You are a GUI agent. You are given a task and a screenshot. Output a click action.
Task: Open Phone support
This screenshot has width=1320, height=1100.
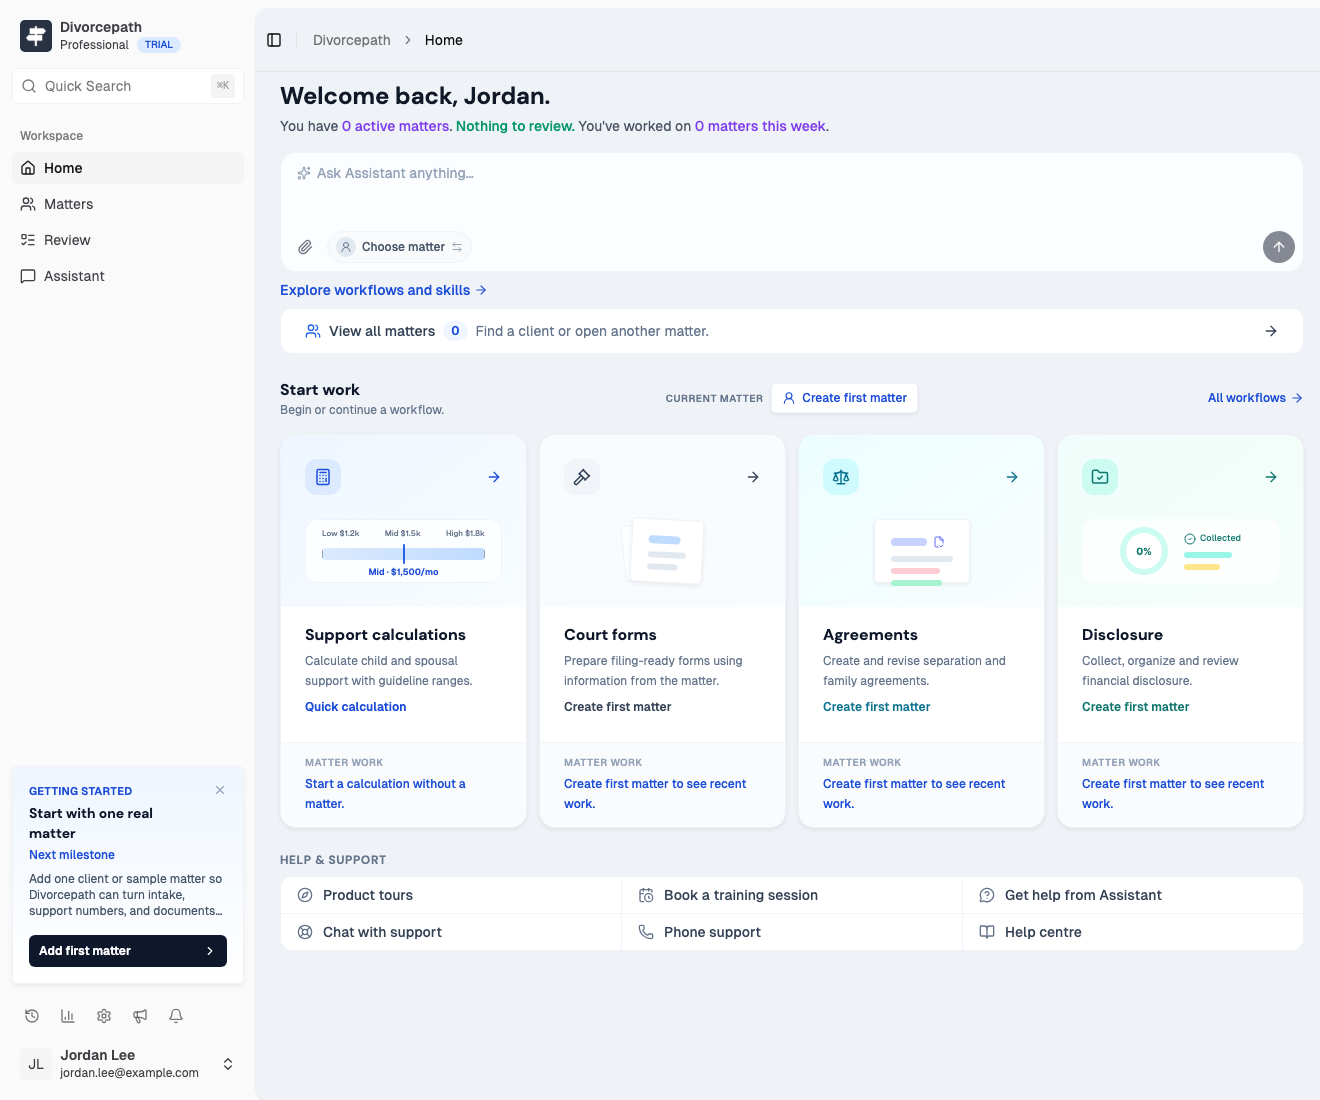pos(792,932)
